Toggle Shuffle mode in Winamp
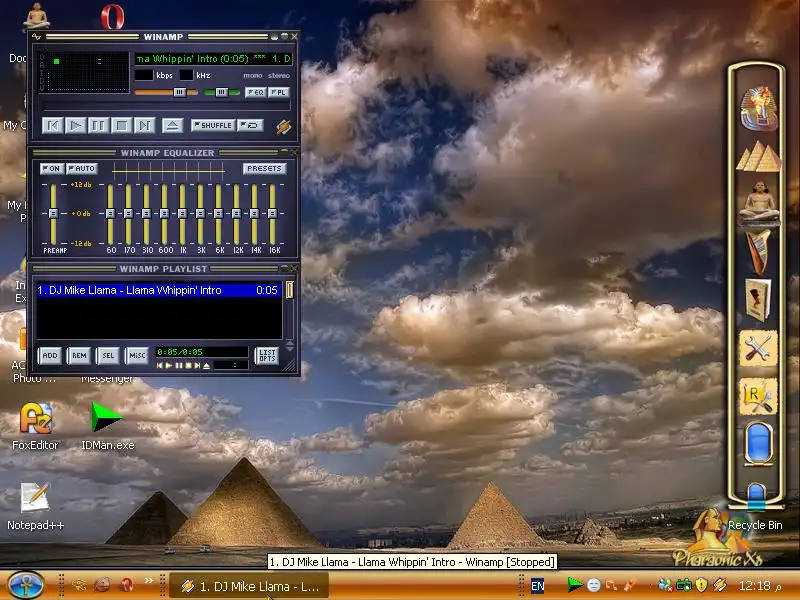This screenshot has width=800, height=600. [213, 125]
